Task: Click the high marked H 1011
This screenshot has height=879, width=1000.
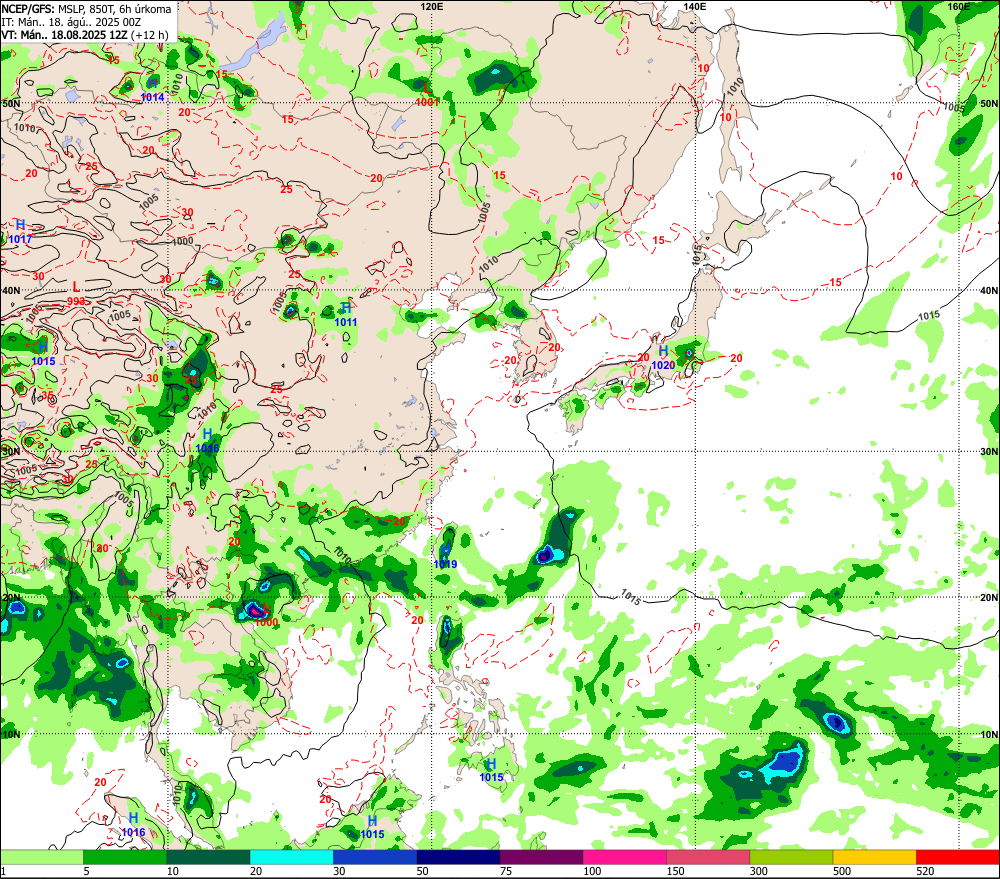Action: 346,315
